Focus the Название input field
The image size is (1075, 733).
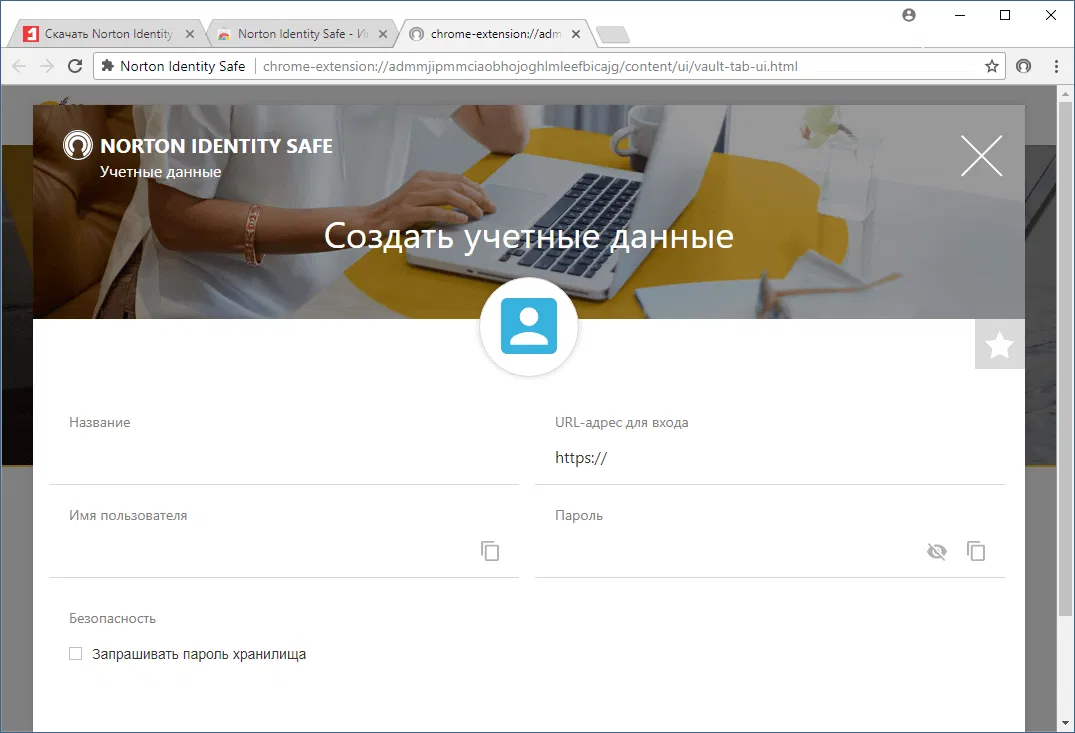[284, 458]
